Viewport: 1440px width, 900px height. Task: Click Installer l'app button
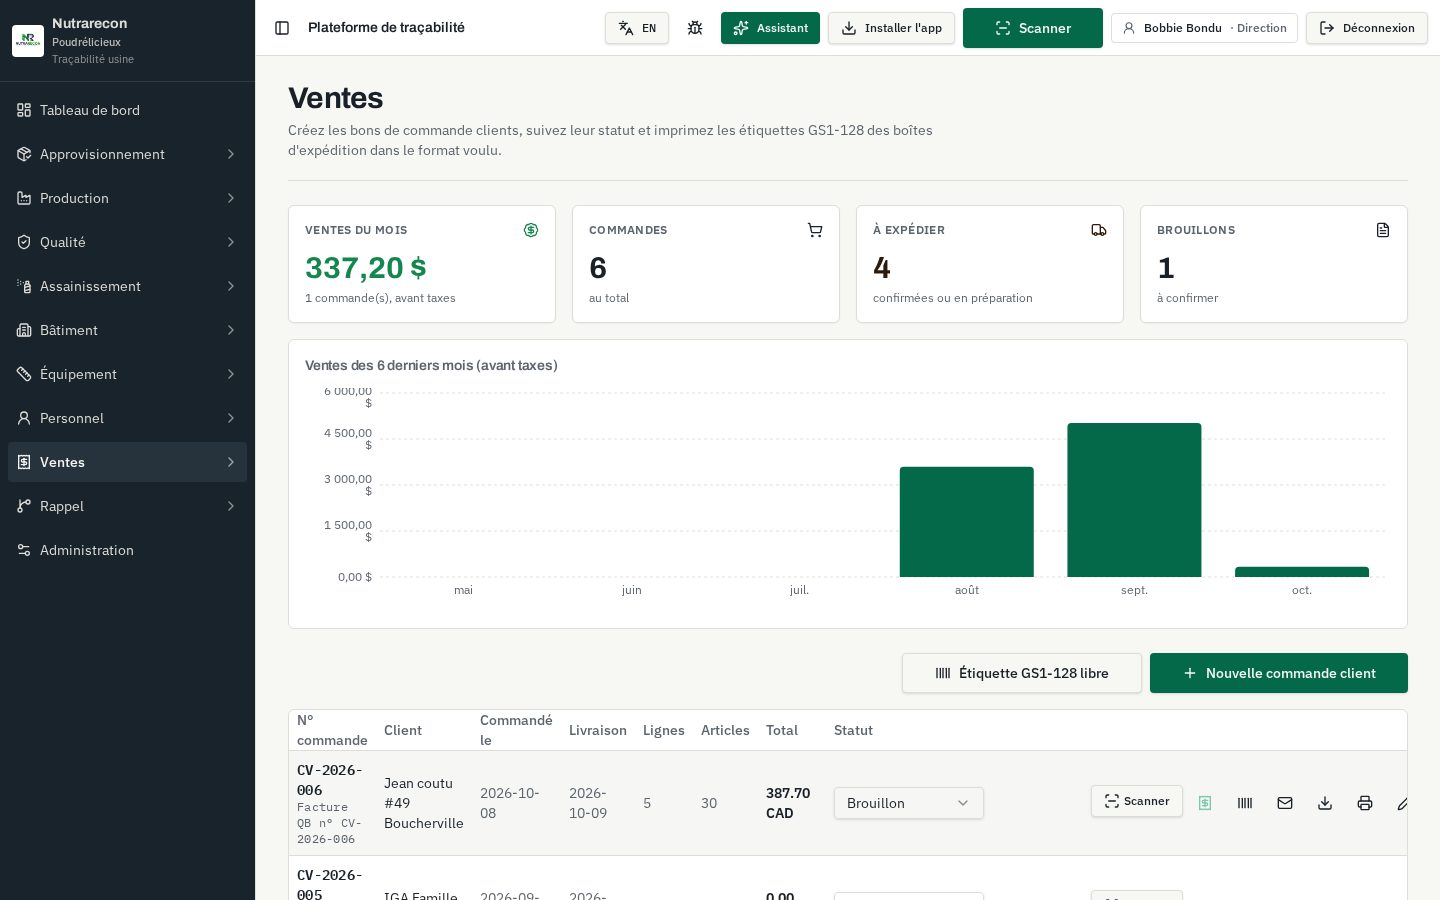click(x=891, y=28)
